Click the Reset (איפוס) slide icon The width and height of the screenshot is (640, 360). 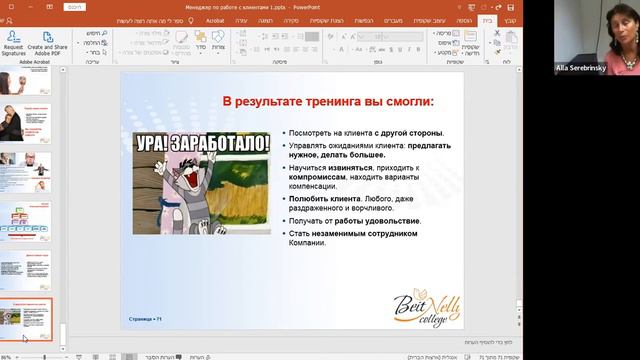tap(456, 43)
